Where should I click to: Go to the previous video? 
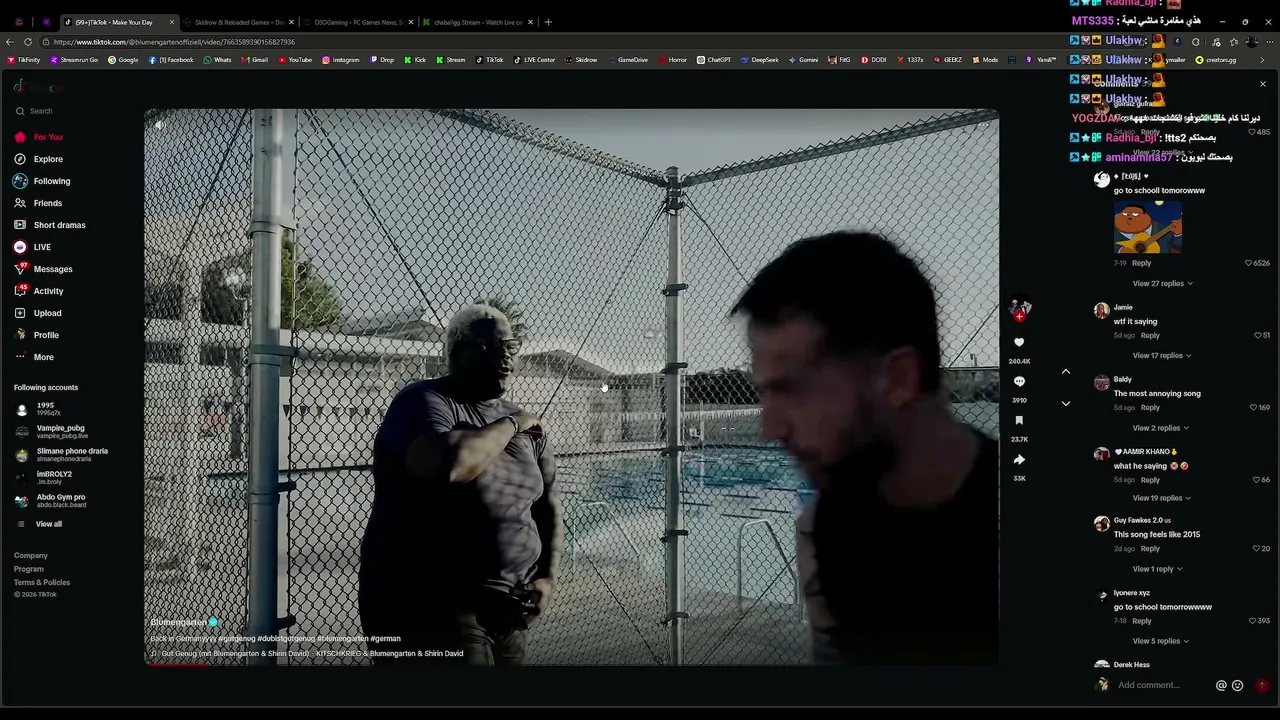1066,372
